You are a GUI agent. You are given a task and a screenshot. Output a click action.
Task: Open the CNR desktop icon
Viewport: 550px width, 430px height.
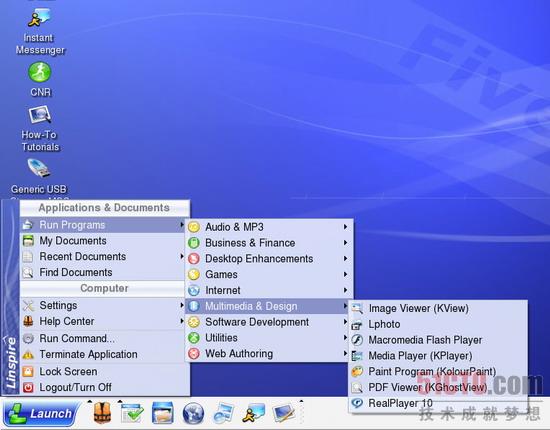[x=40, y=79]
